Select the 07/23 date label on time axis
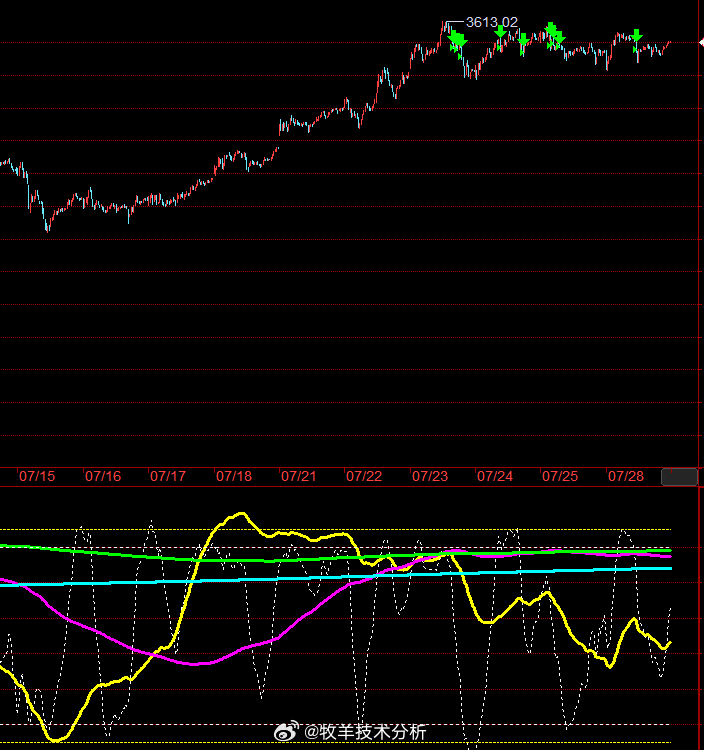704x750 pixels. (430, 476)
